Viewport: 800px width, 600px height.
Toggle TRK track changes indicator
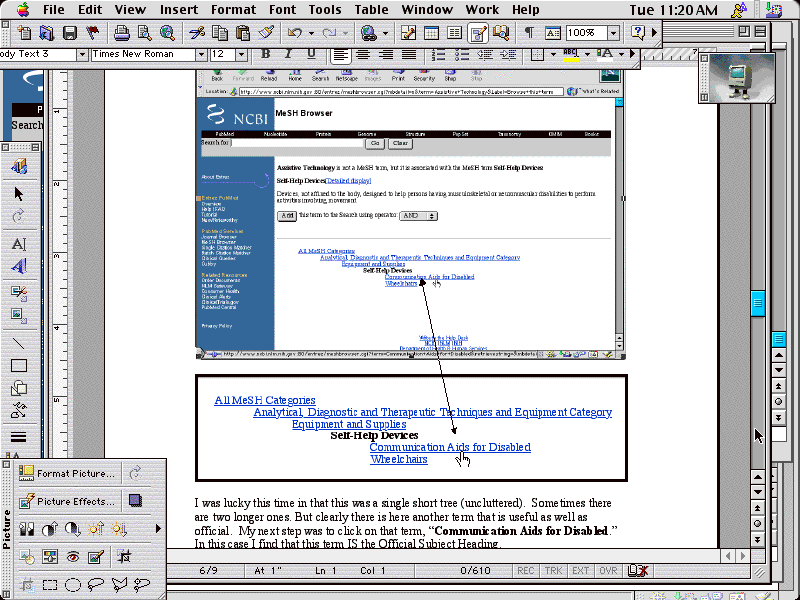tap(553, 570)
